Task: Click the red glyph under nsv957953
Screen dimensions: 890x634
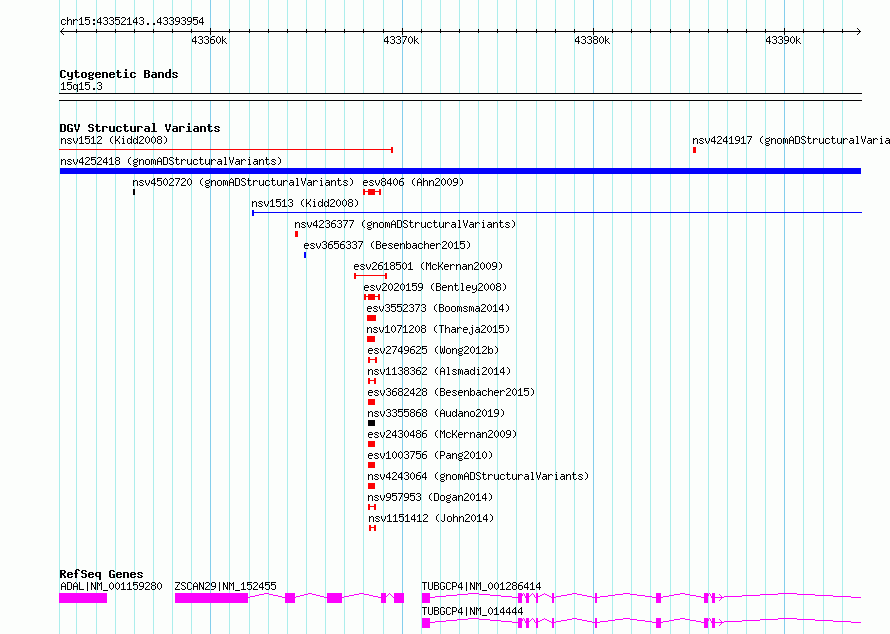Action: 372,507
